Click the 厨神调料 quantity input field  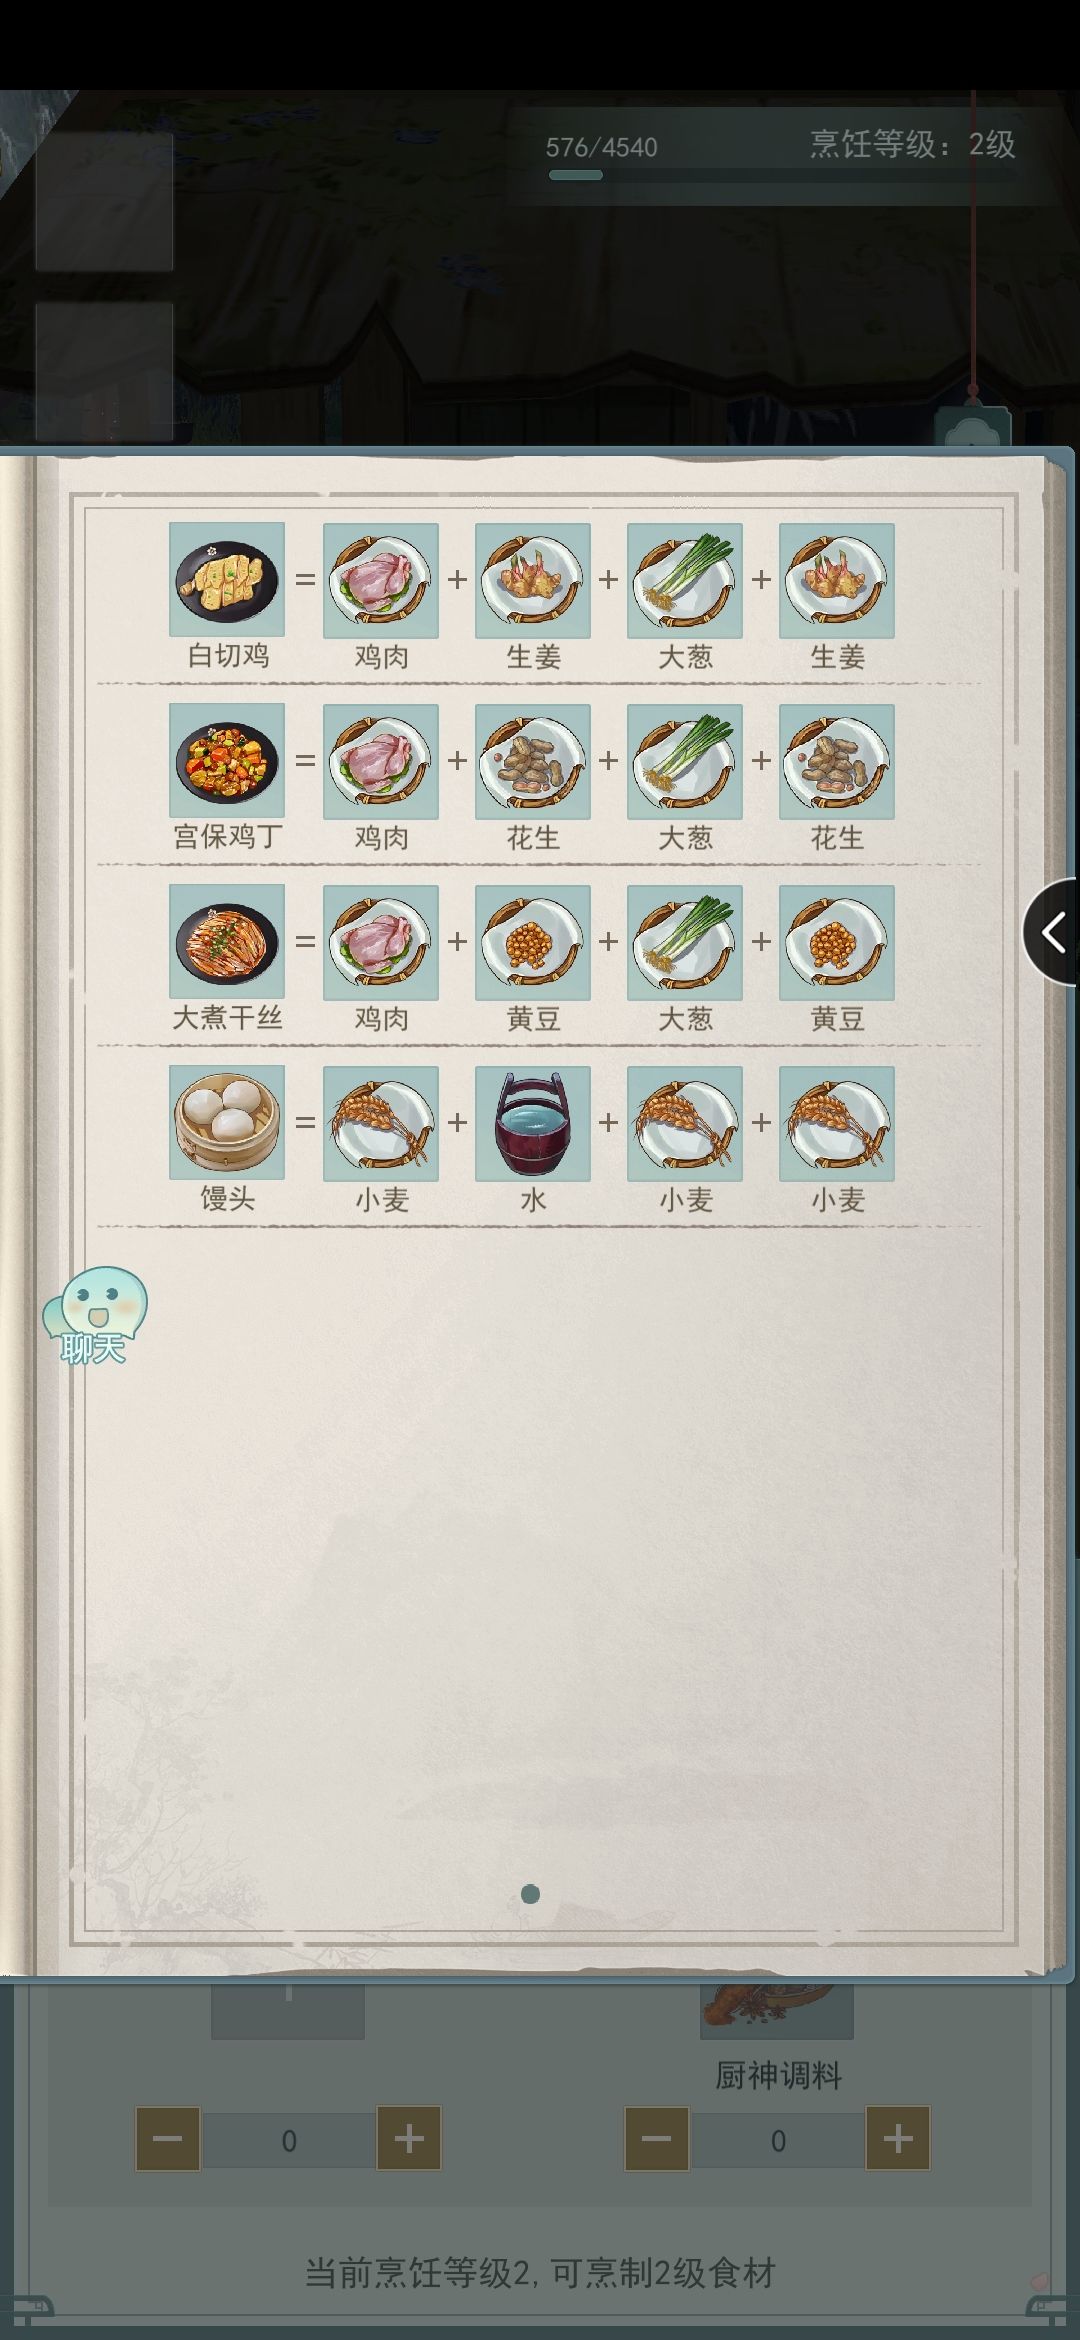(777, 2140)
